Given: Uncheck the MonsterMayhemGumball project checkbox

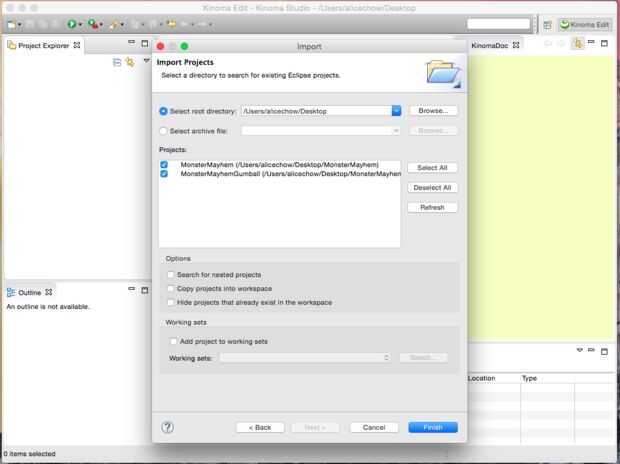Looking at the screenshot, I should (164, 174).
